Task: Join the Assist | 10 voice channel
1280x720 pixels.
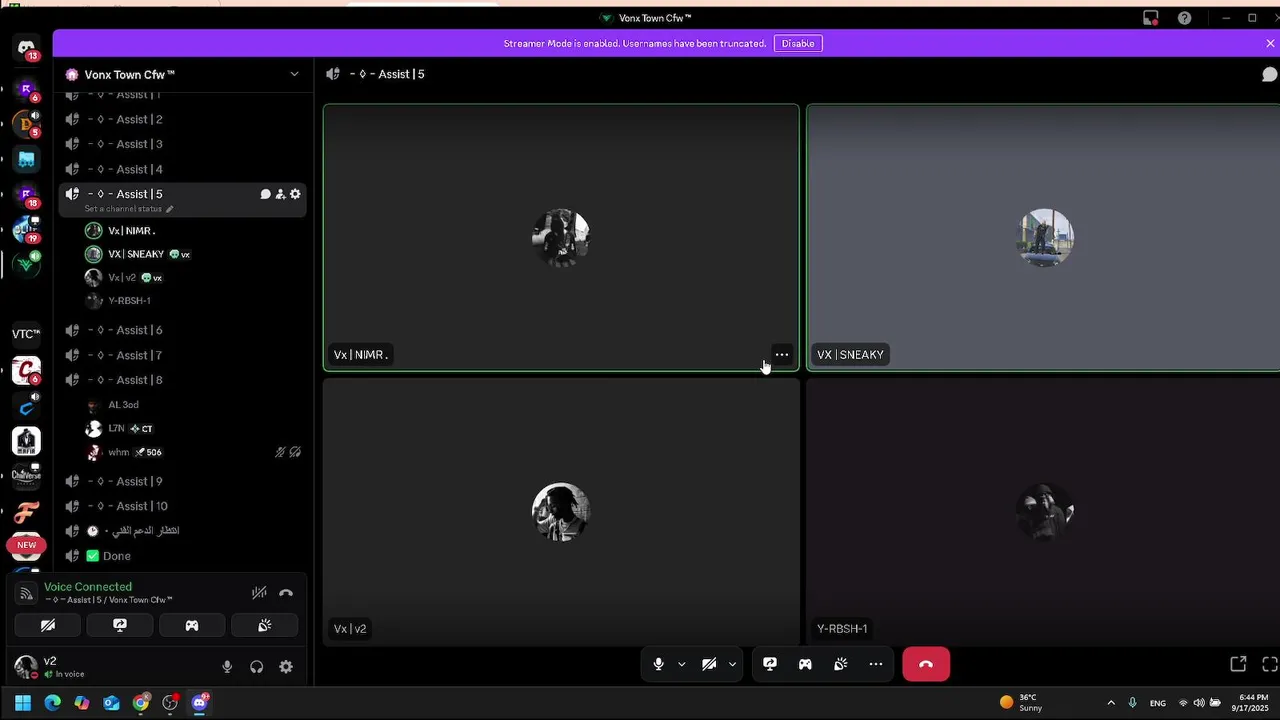Action: (x=183, y=506)
